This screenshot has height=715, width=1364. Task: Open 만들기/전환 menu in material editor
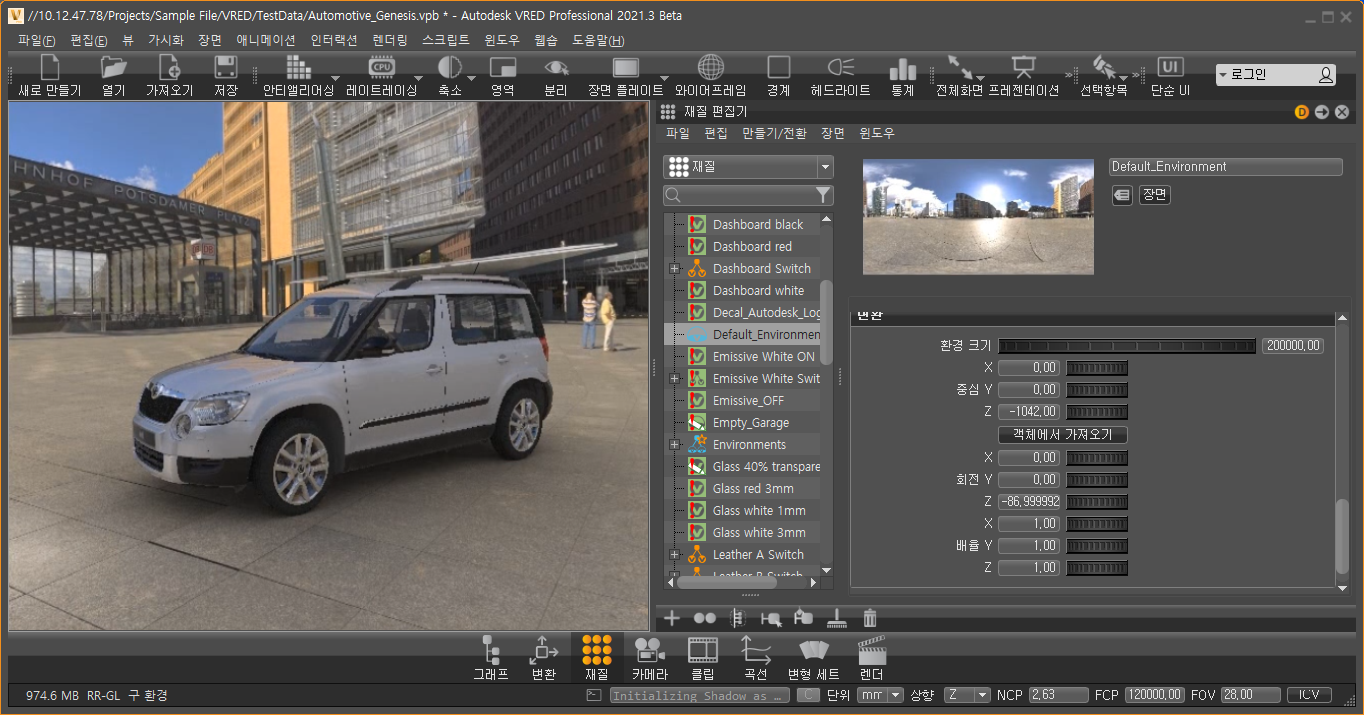point(774,133)
